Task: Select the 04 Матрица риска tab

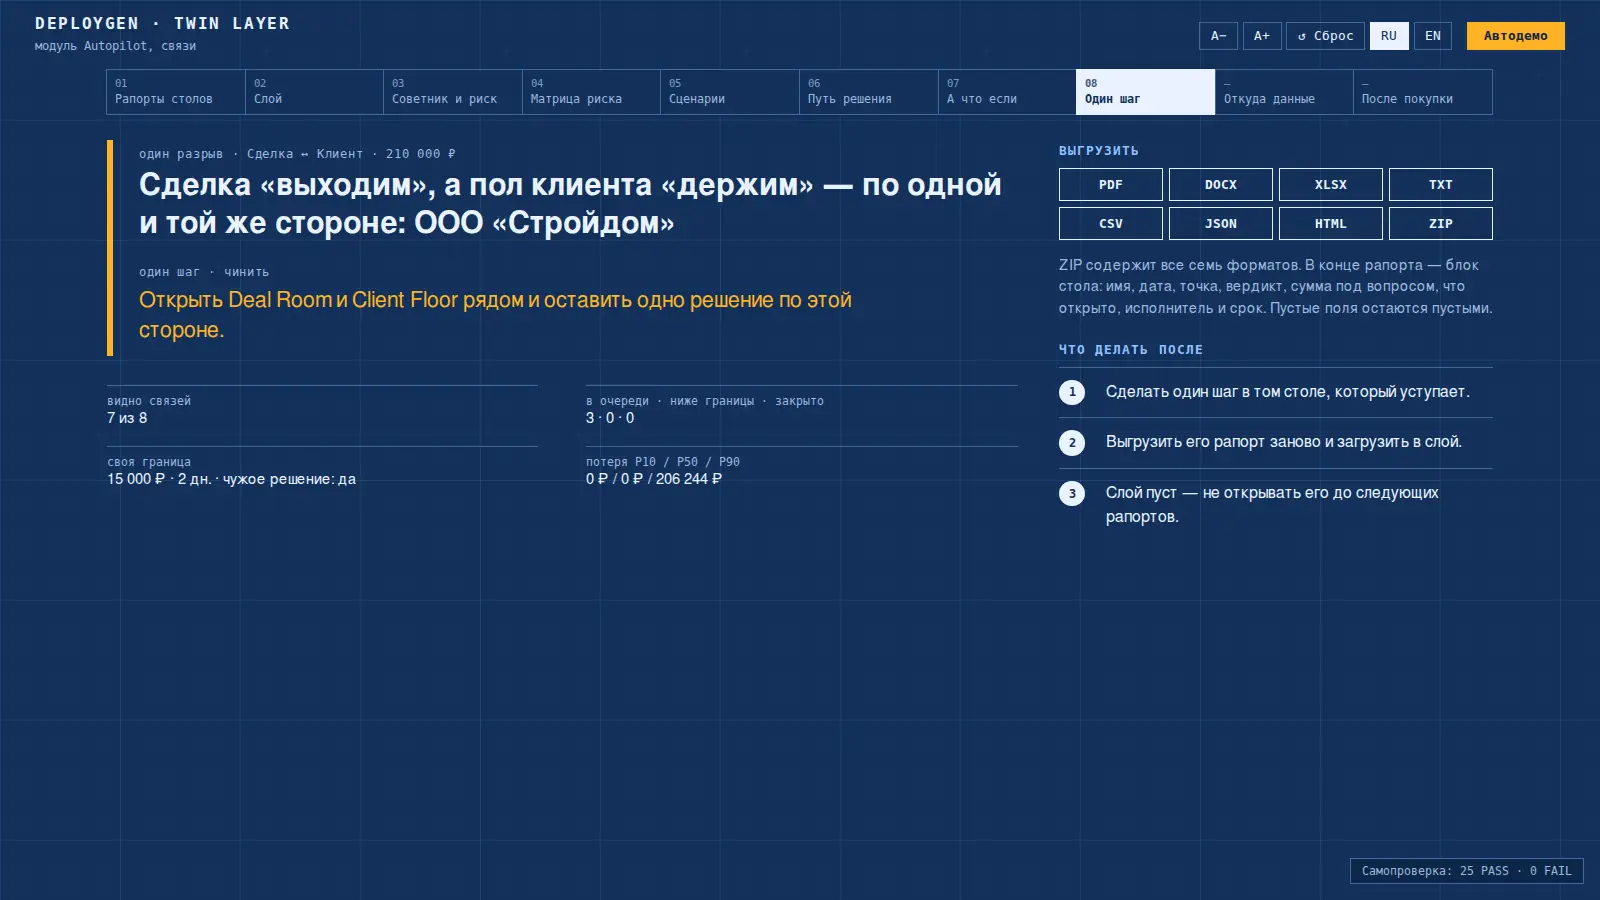Action: [x=591, y=92]
